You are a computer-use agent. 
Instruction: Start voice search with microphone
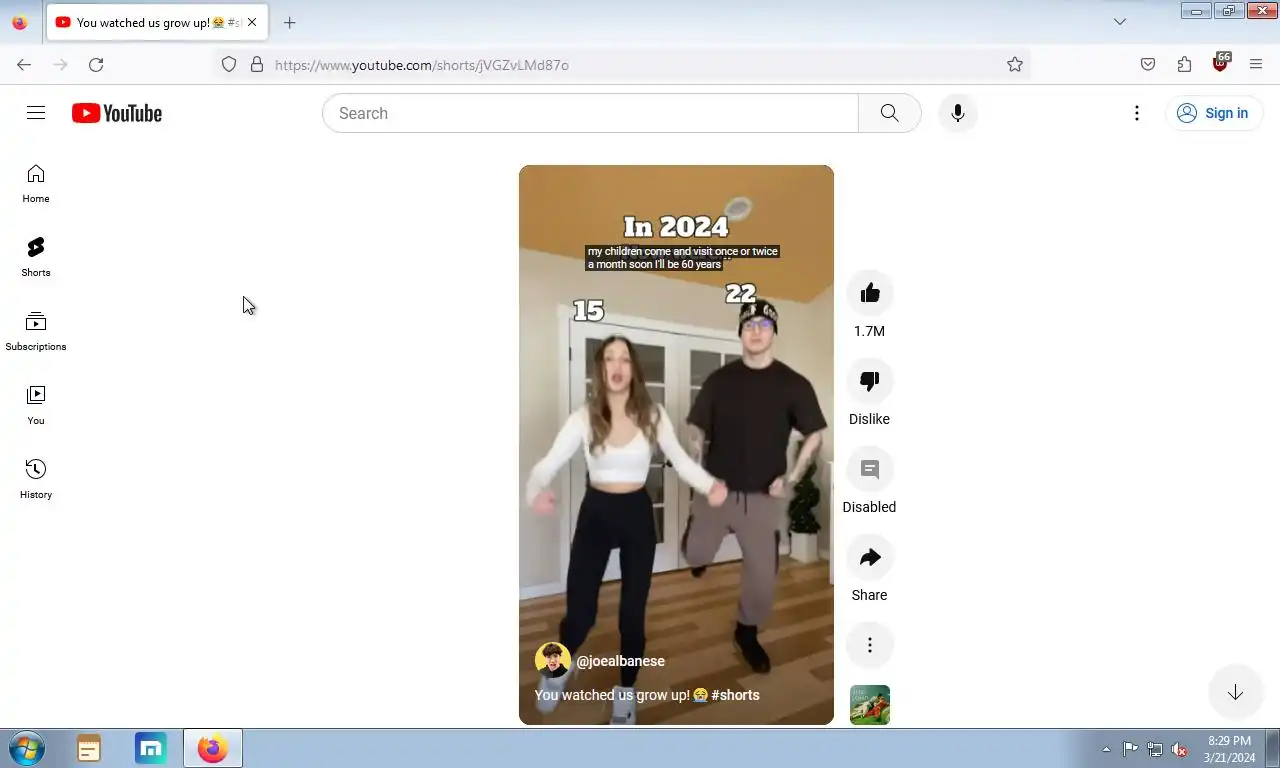coord(958,113)
